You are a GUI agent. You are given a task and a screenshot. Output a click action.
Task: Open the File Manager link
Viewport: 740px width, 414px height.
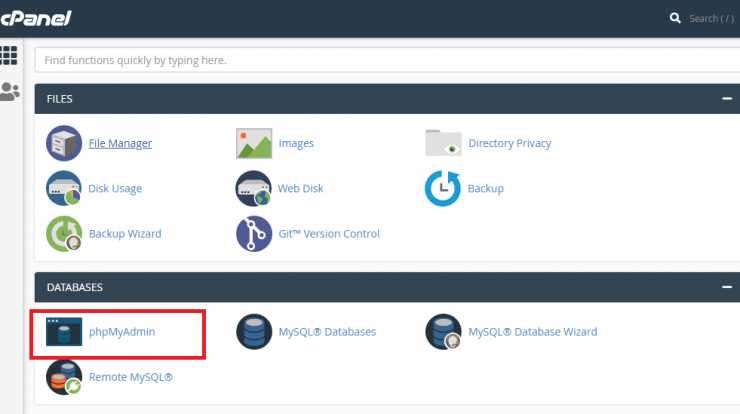tap(120, 143)
